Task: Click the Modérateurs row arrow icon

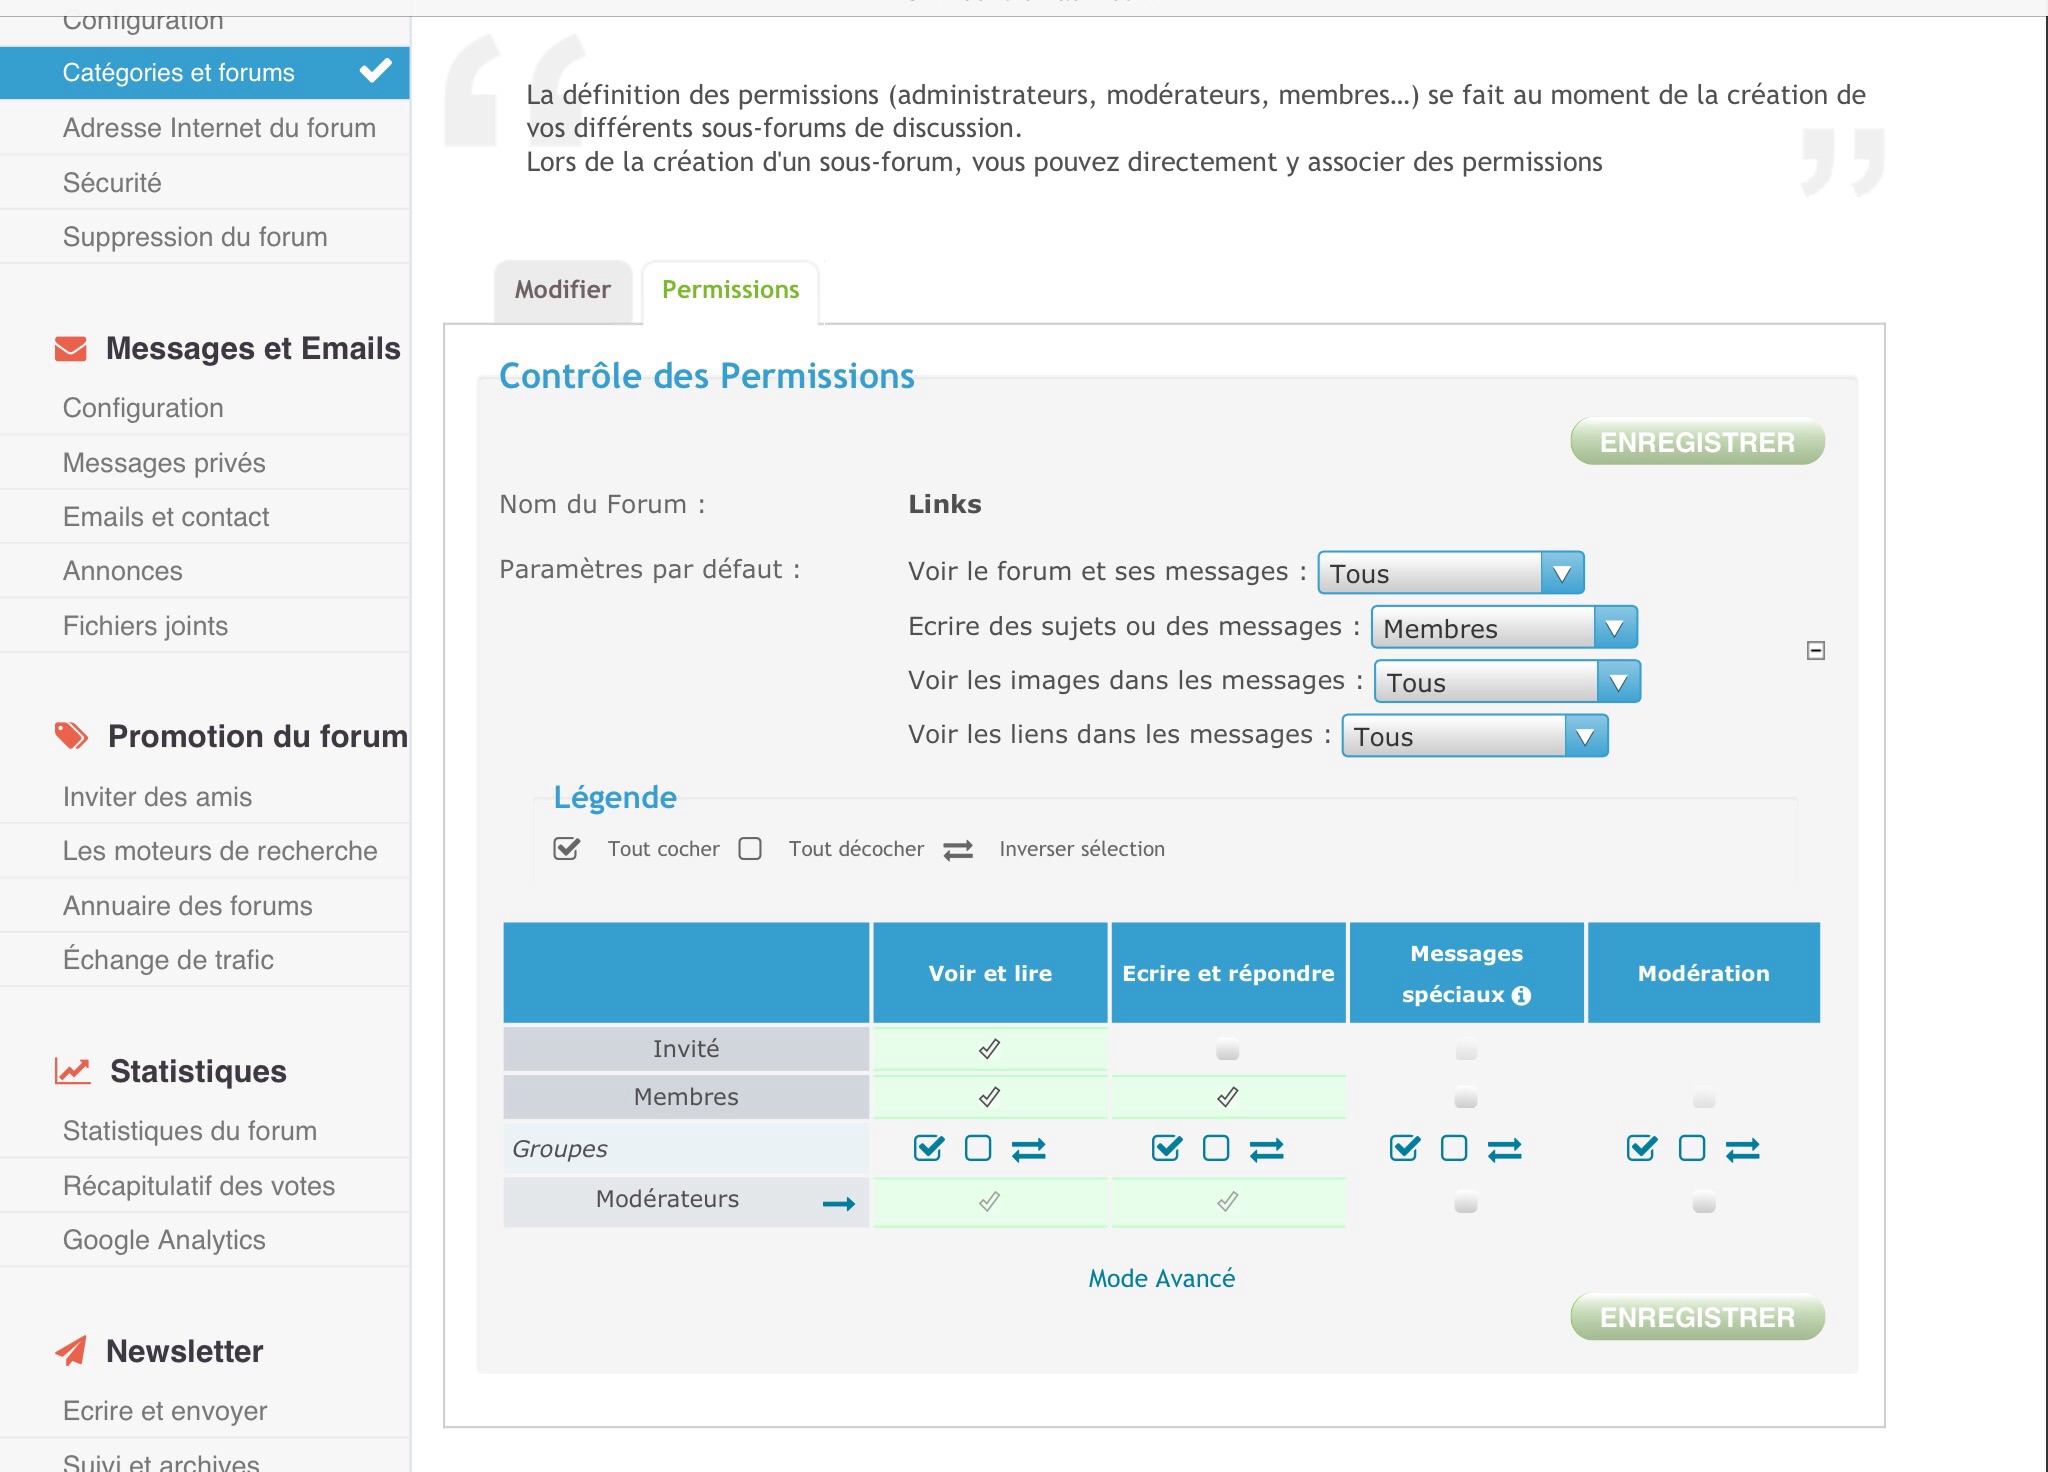Action: 838,1203
